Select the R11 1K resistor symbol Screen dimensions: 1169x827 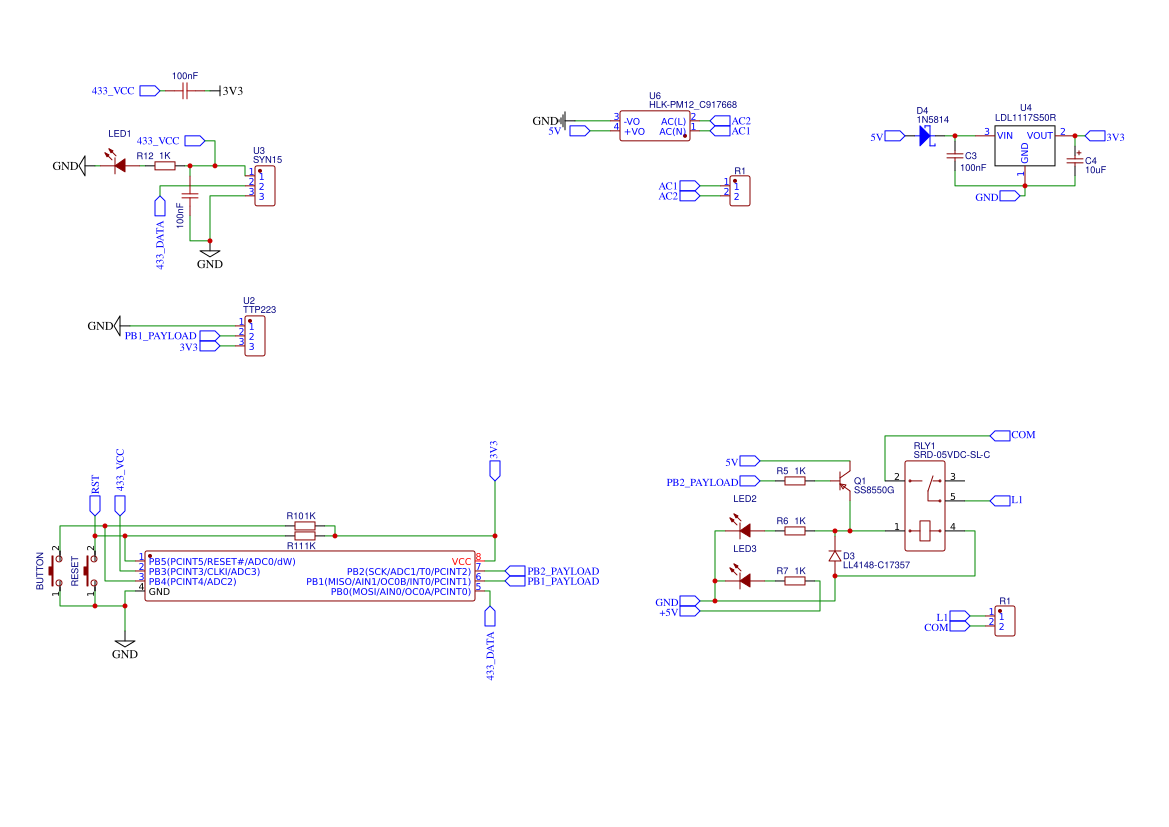(x=305, y=536)
